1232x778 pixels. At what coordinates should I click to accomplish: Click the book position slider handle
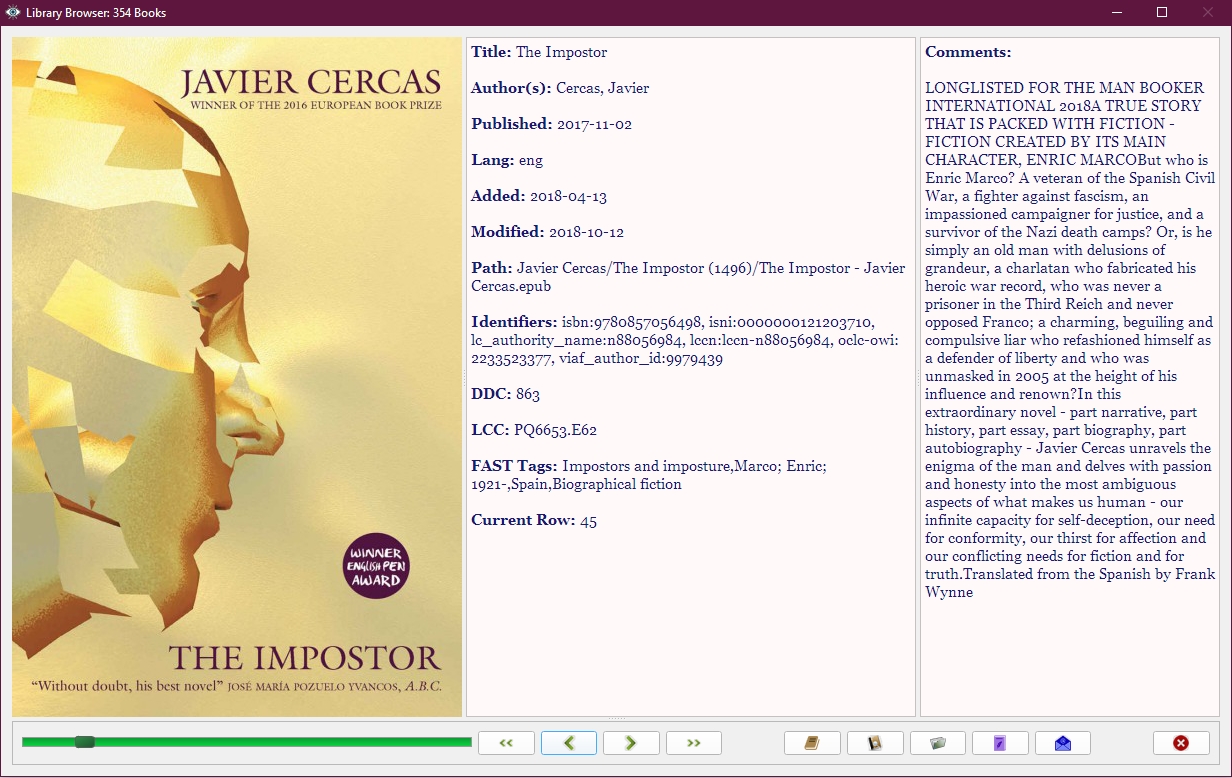point(85,742)
